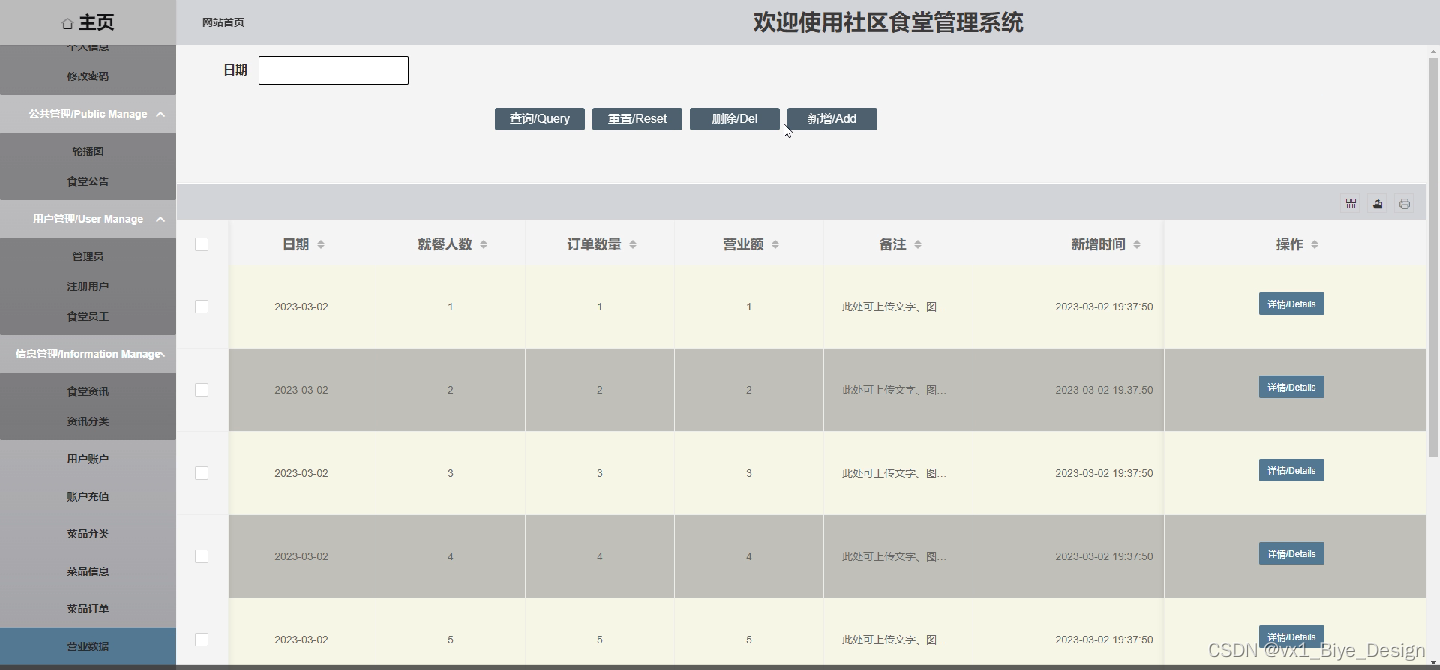Collapse the 公共管理/Public Manage section chevron
Screen dimensions: 1440x670
click(160, 114)
